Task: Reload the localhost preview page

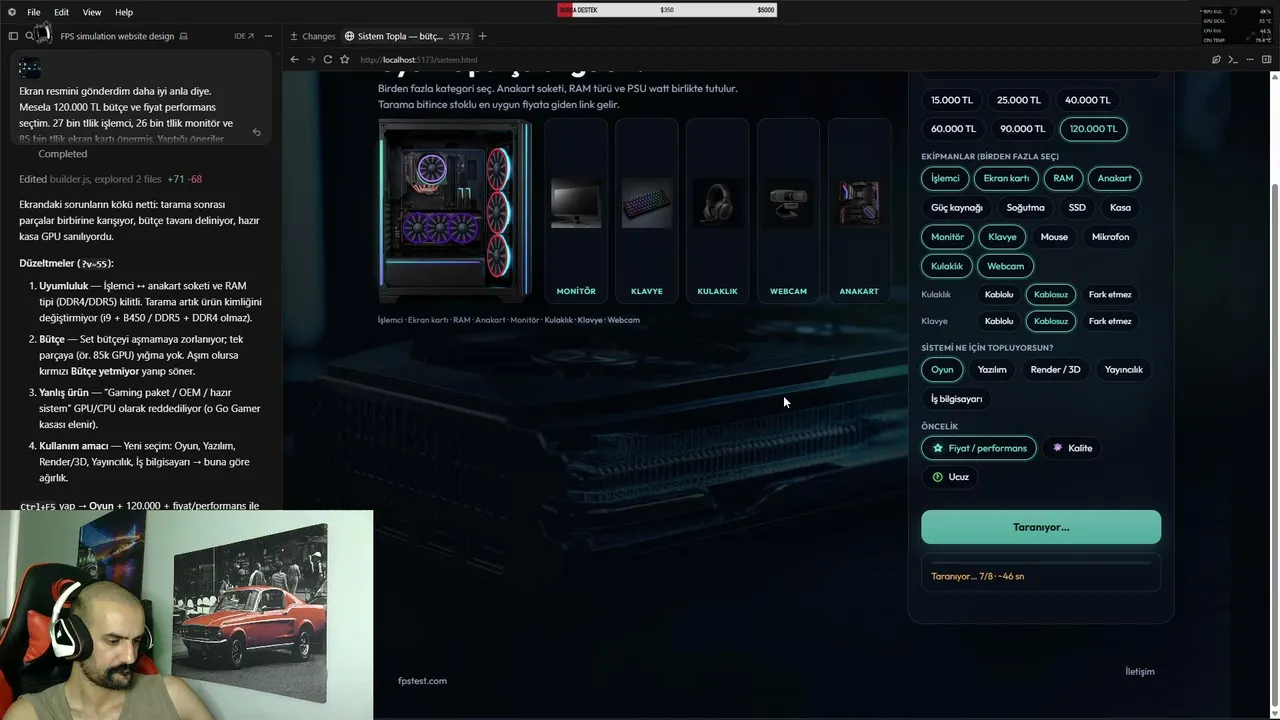Action: tap(328, 59)
